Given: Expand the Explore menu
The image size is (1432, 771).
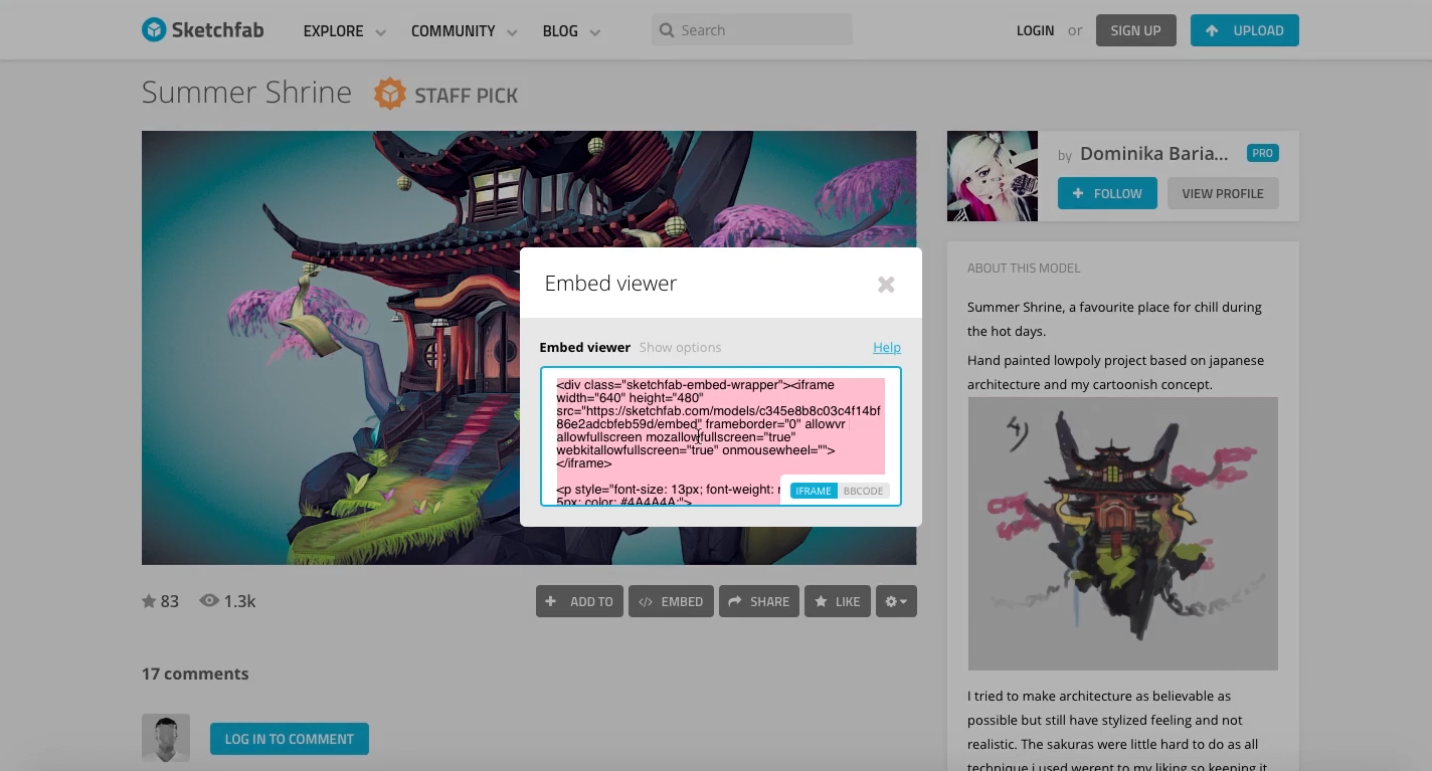Looking at the screenshot, I should click(x=345, y=31).
